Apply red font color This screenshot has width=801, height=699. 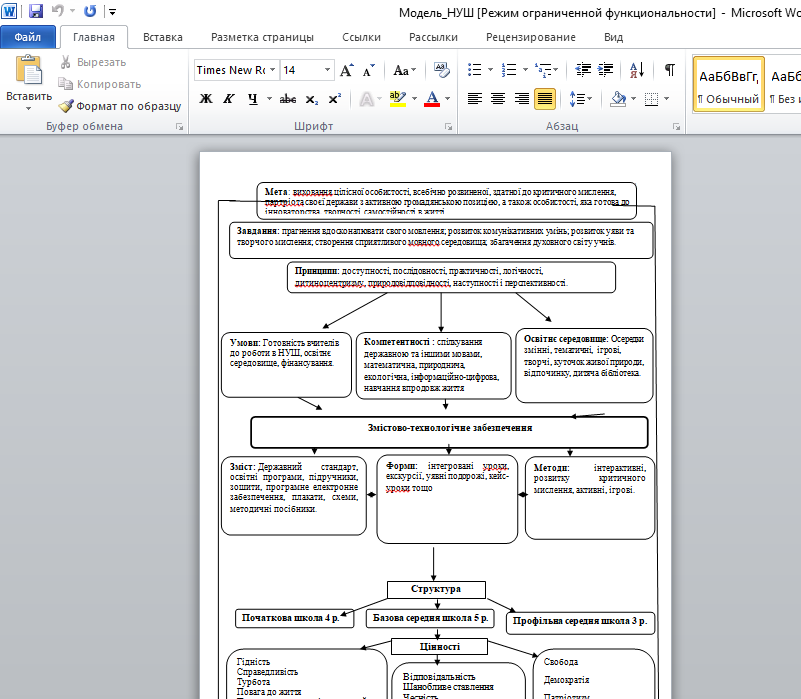[x=432, y=99]
